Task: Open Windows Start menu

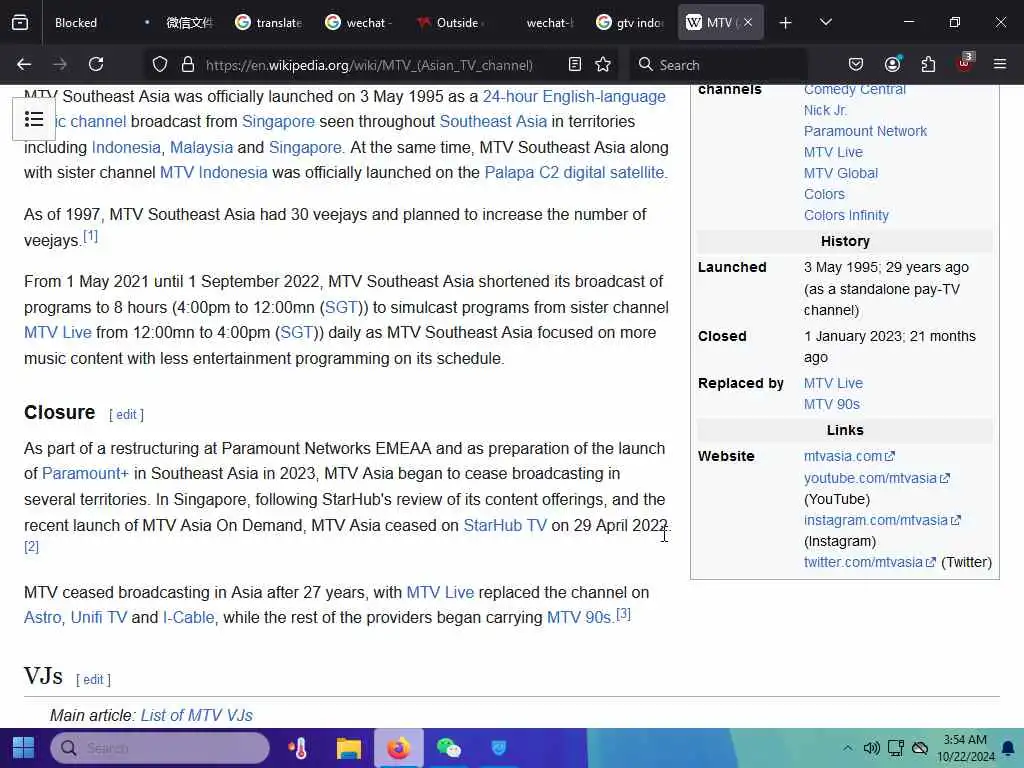Action: 24,748
